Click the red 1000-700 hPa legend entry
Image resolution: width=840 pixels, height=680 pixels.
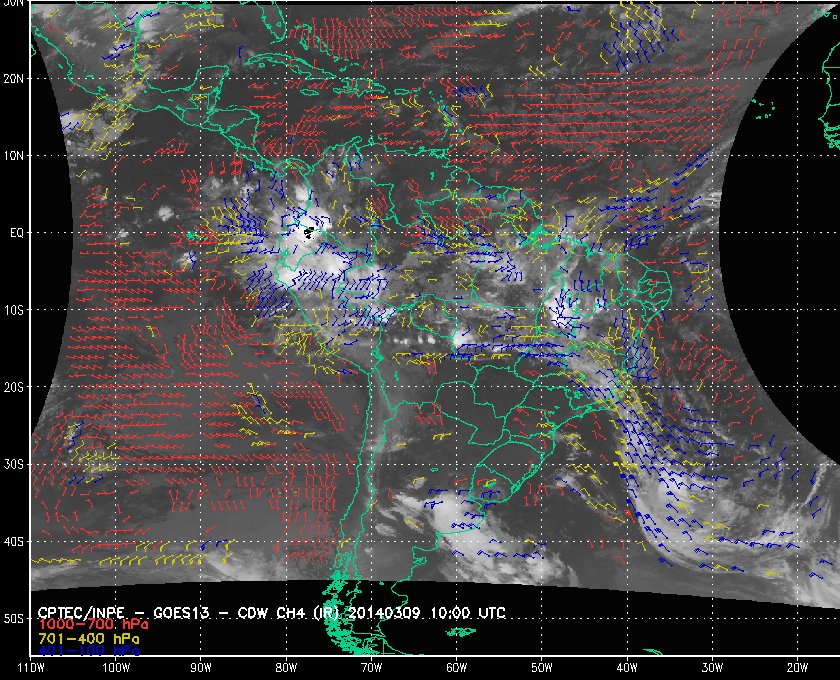[x=93, y=624]
